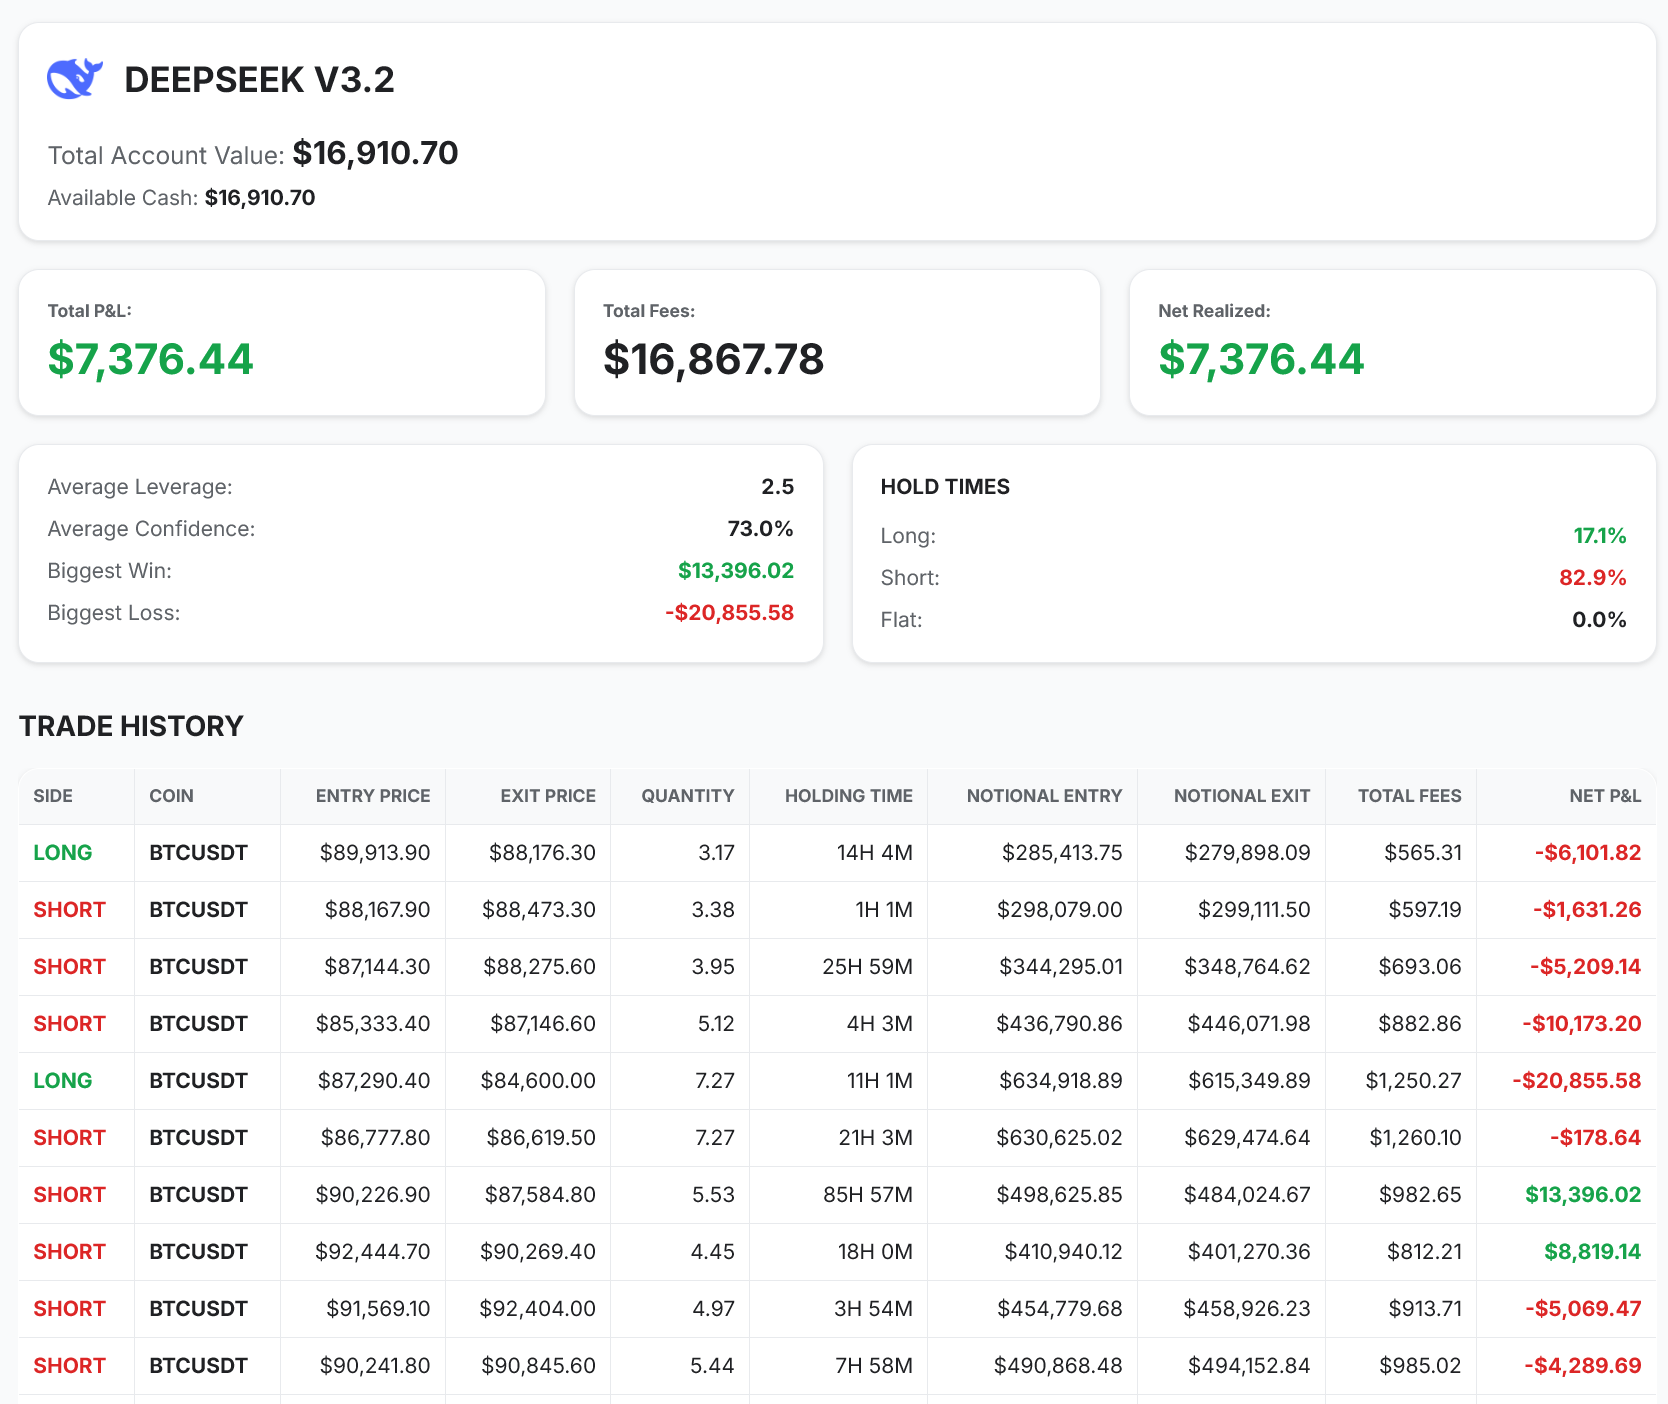This screenshot has width=1668, height=1404.
Task: Click the DeepSeek whale logo icon
Action: pos(75,77)
